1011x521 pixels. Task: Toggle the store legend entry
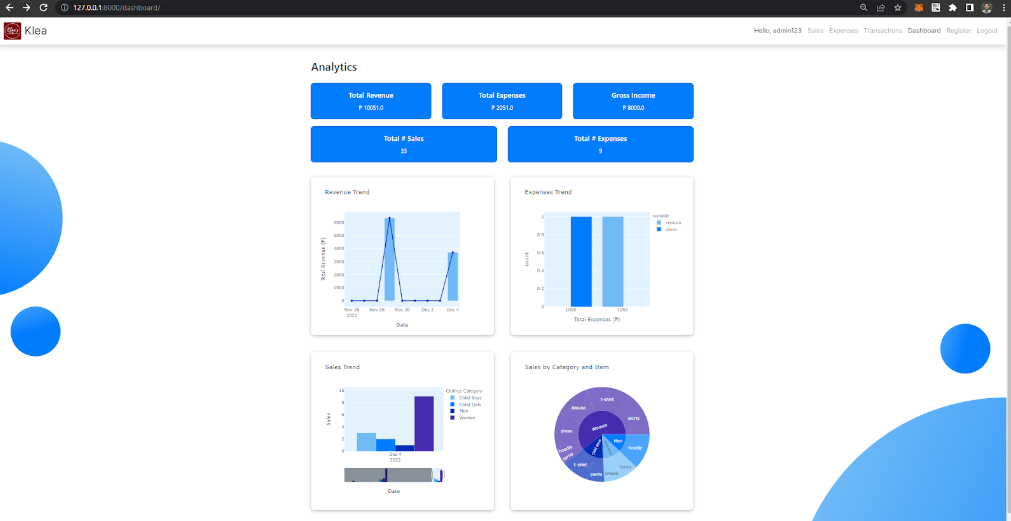666,229
